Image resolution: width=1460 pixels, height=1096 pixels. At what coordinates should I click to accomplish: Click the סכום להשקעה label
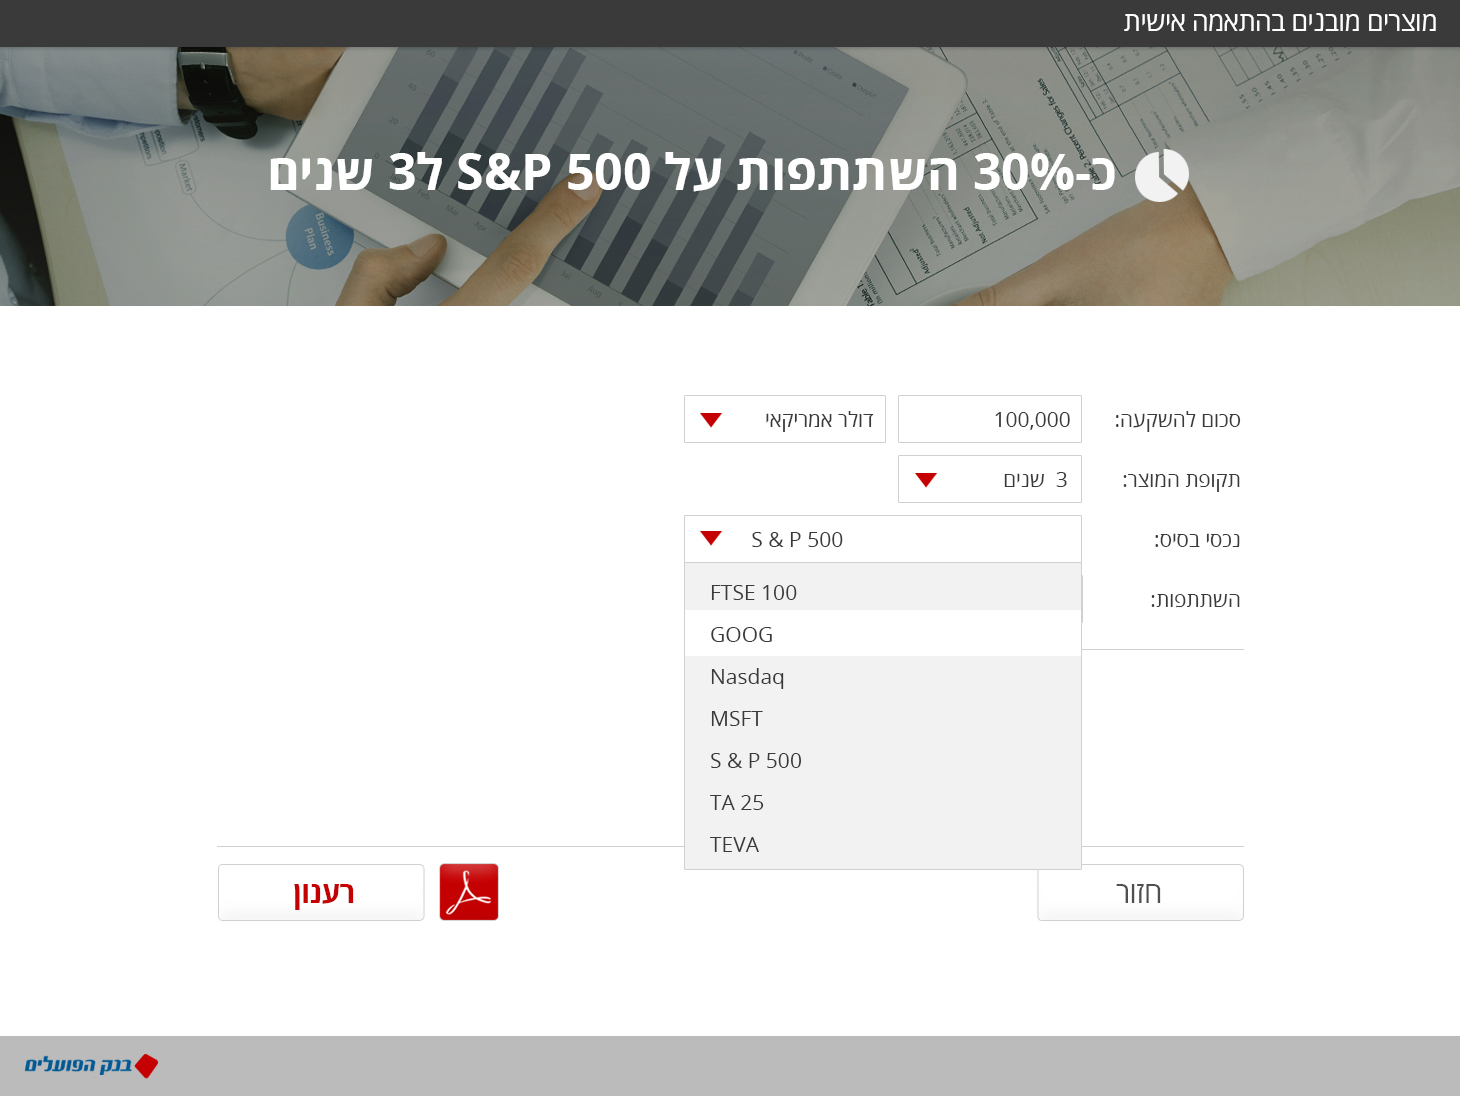[1177, 420]
